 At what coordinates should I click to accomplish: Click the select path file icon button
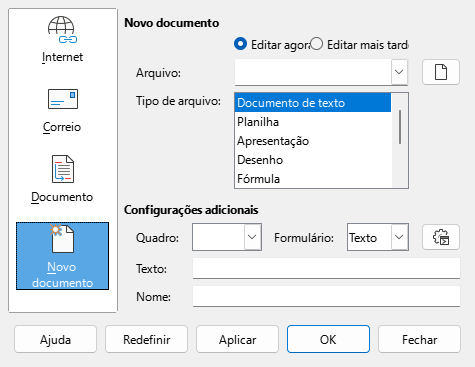[441, 72]
